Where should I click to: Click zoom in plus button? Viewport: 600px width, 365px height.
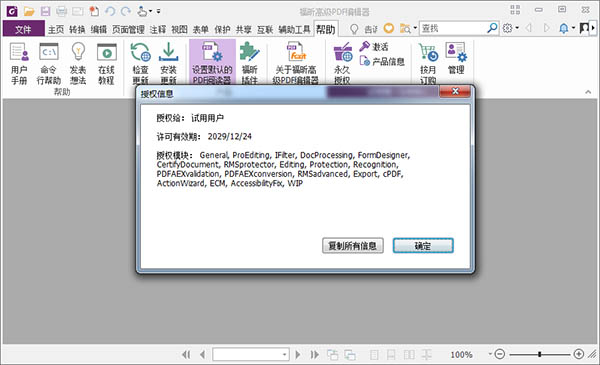(579, 354)
